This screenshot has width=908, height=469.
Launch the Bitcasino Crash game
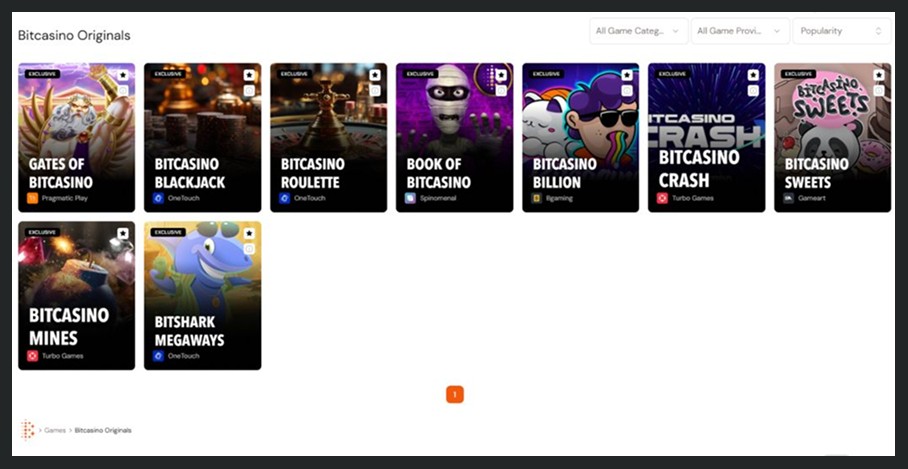click(706, 138)
